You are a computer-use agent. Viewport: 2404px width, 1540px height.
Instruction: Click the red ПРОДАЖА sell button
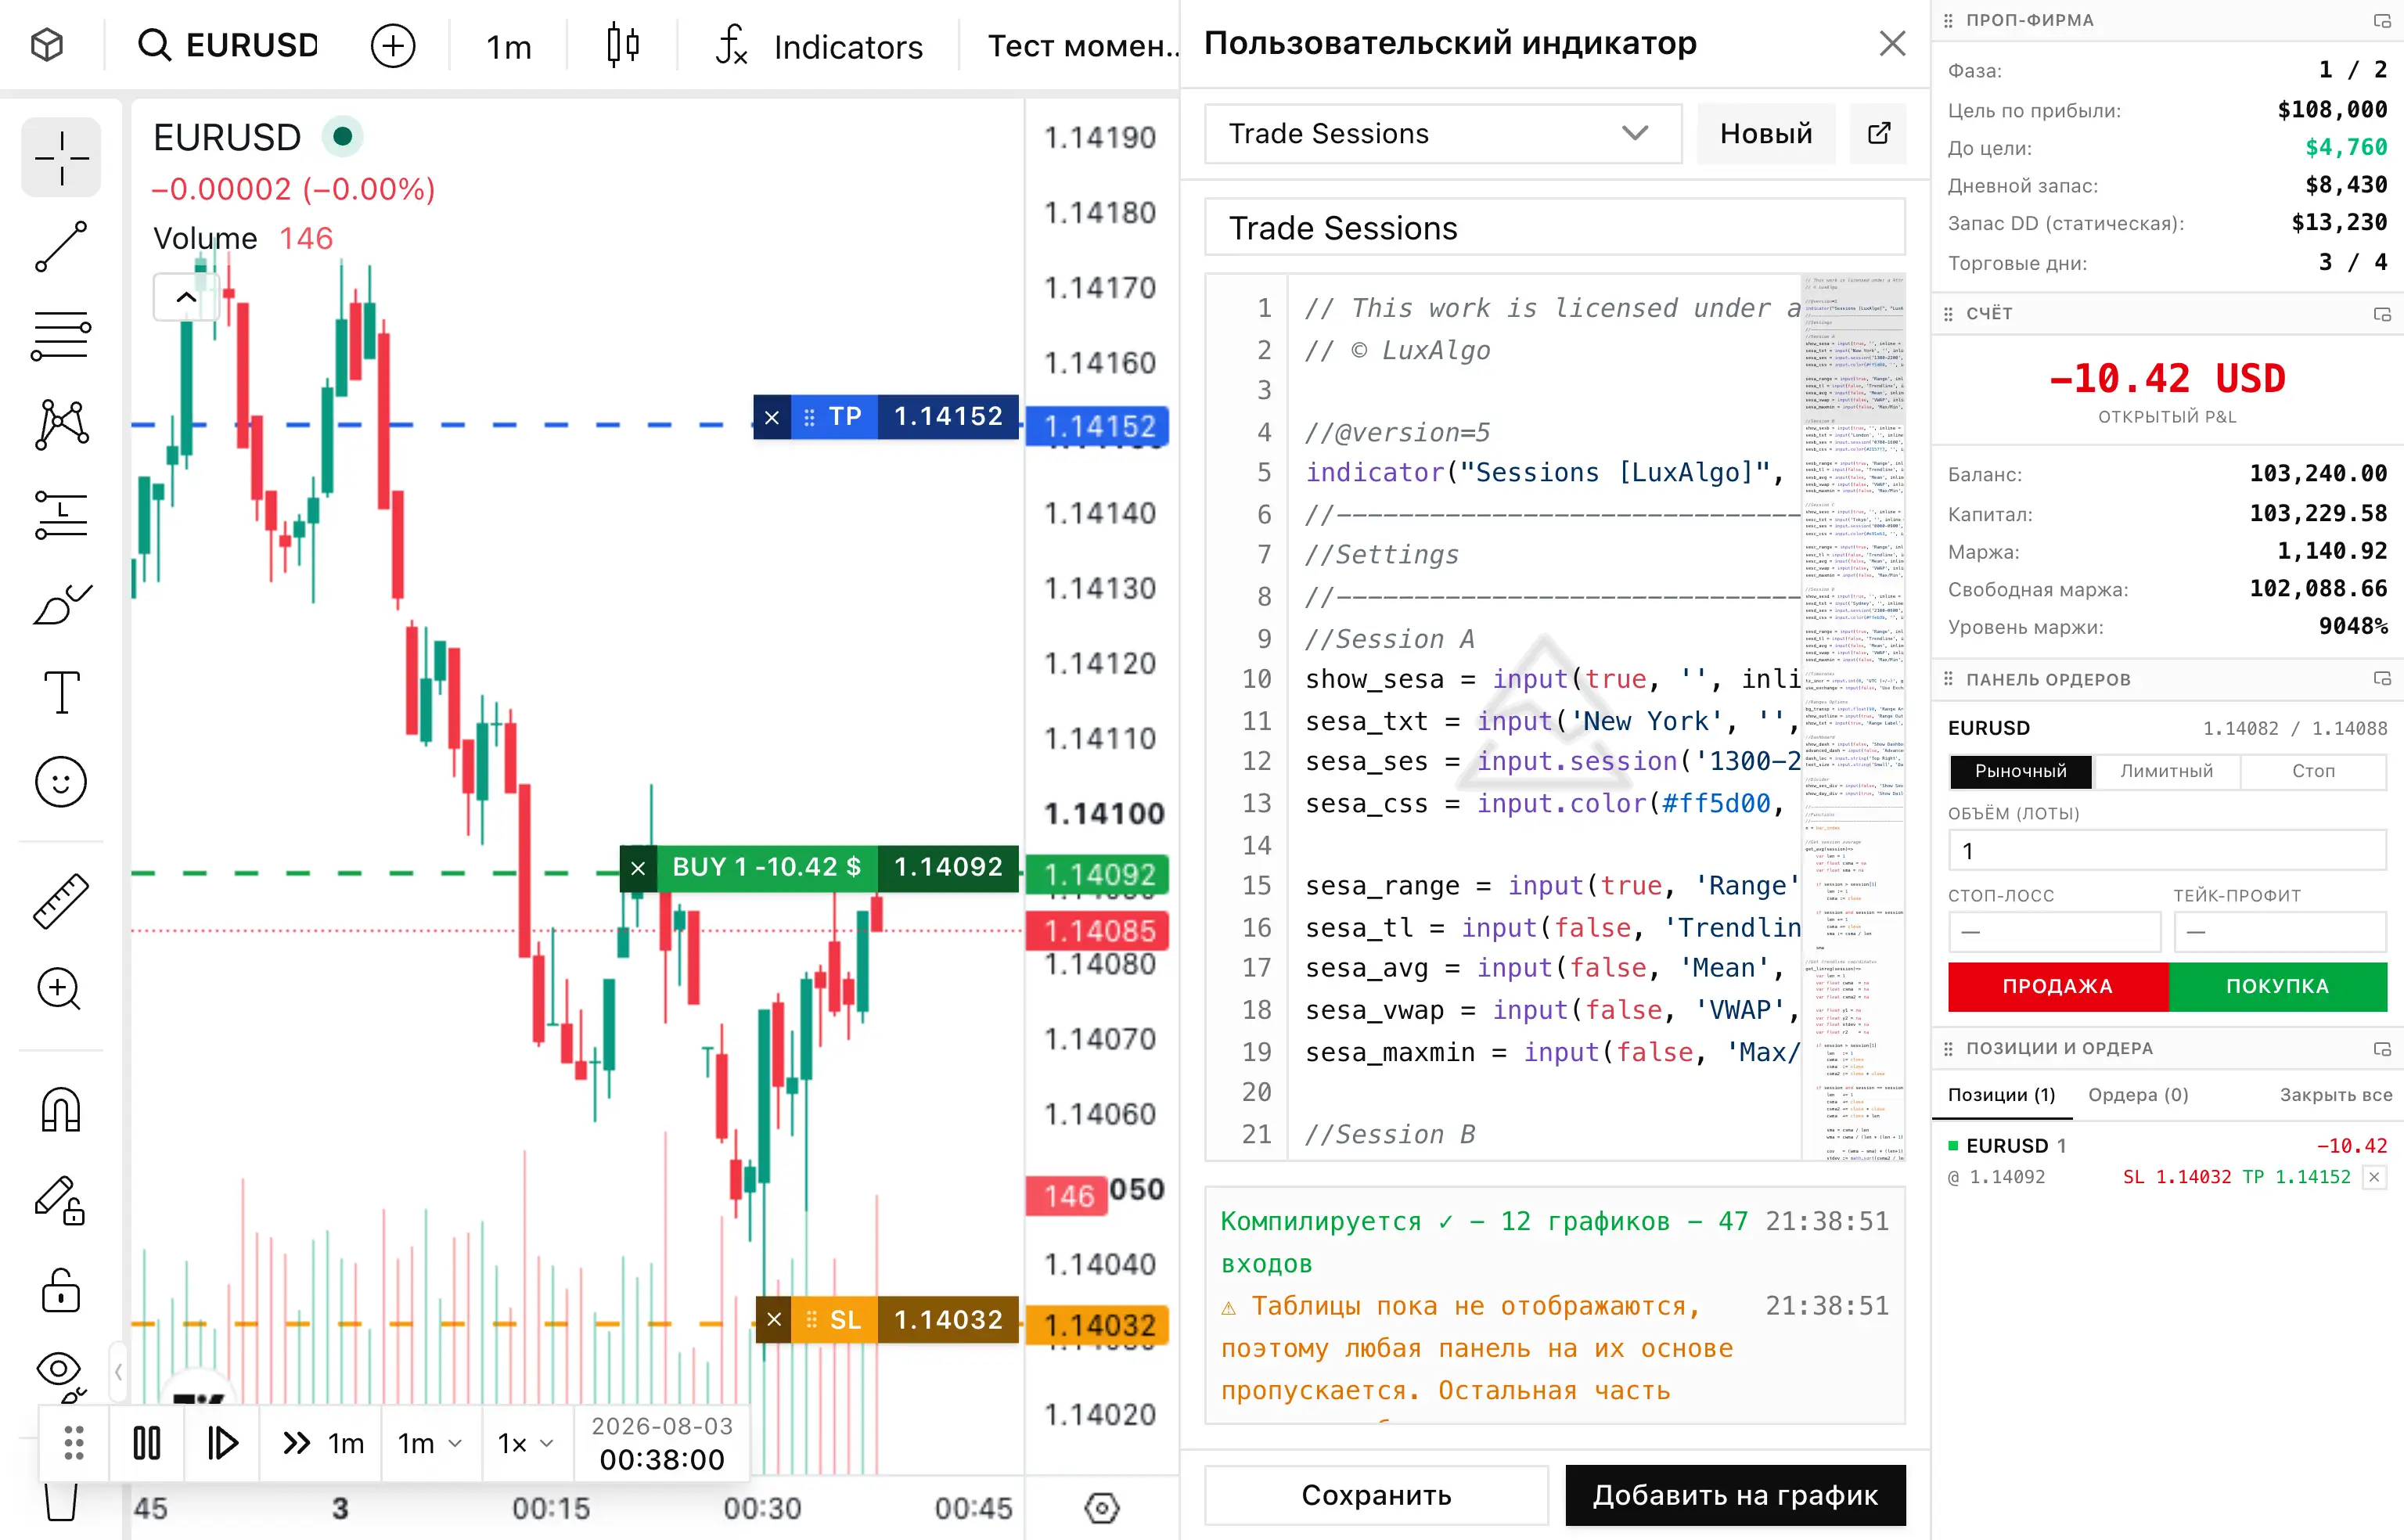click(2058, 986)
